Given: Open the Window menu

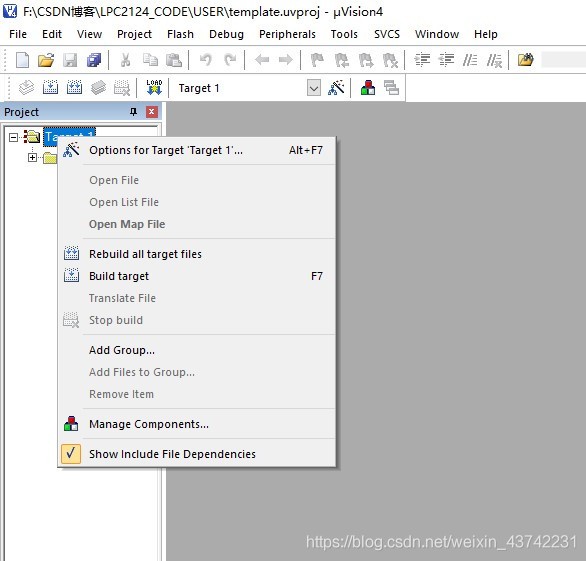Looking at the screenshot, I should (437, 34).
